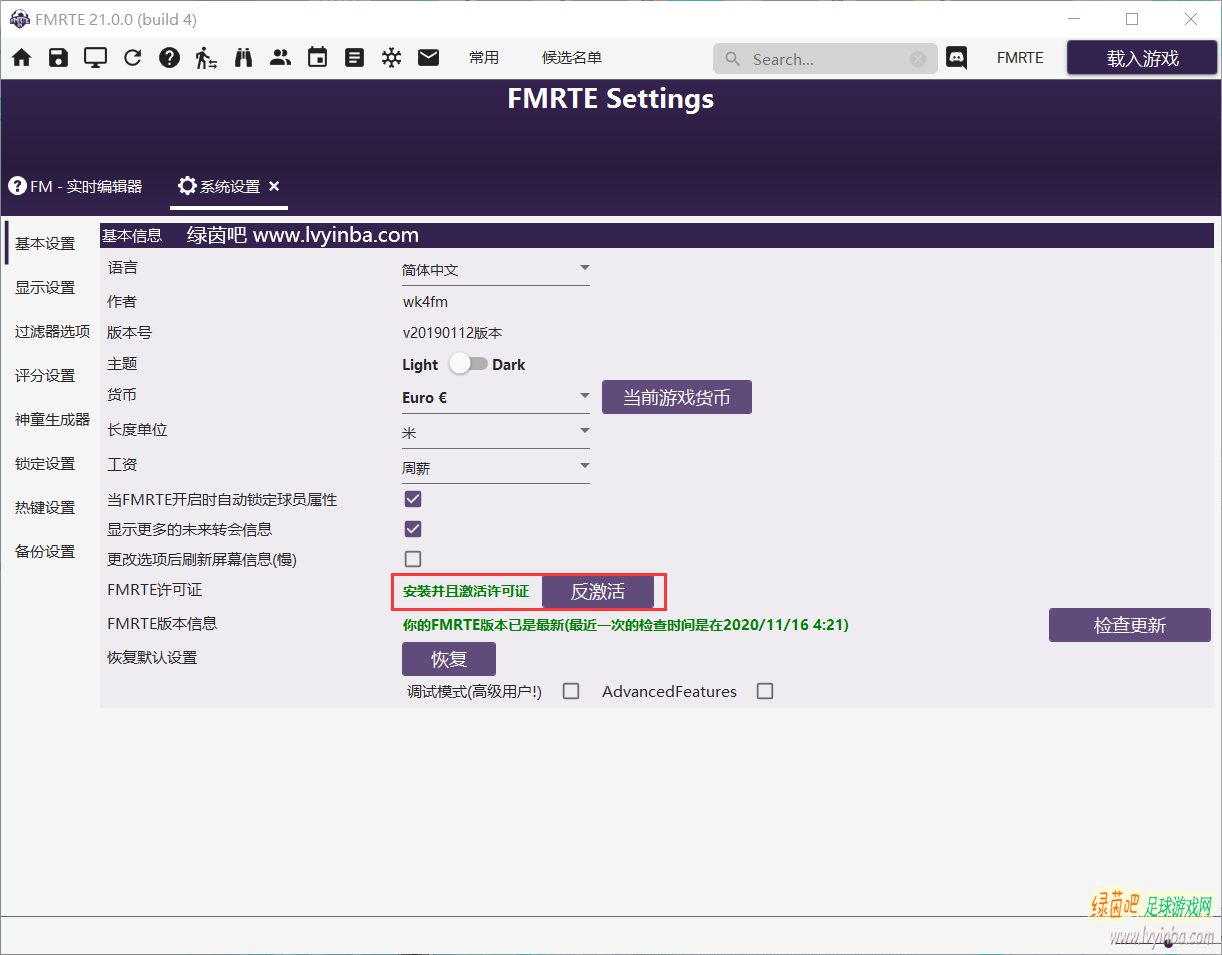Toggle 当FMRTE开启时自动锁定球员属性 checkbox

(413, 499)
